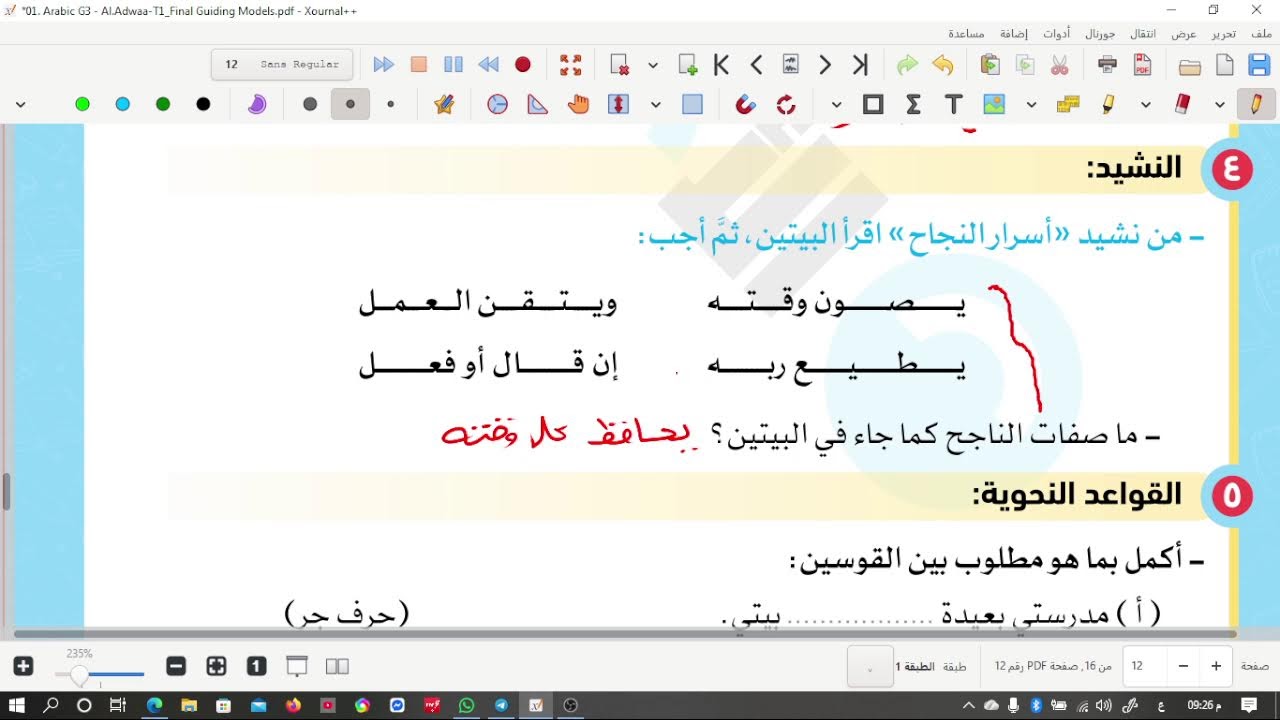Image resolution: width=1280 pixels, height=720 pixels.
Task: Toggle the fill shape purple icon
Action: [x=257, y=104]
